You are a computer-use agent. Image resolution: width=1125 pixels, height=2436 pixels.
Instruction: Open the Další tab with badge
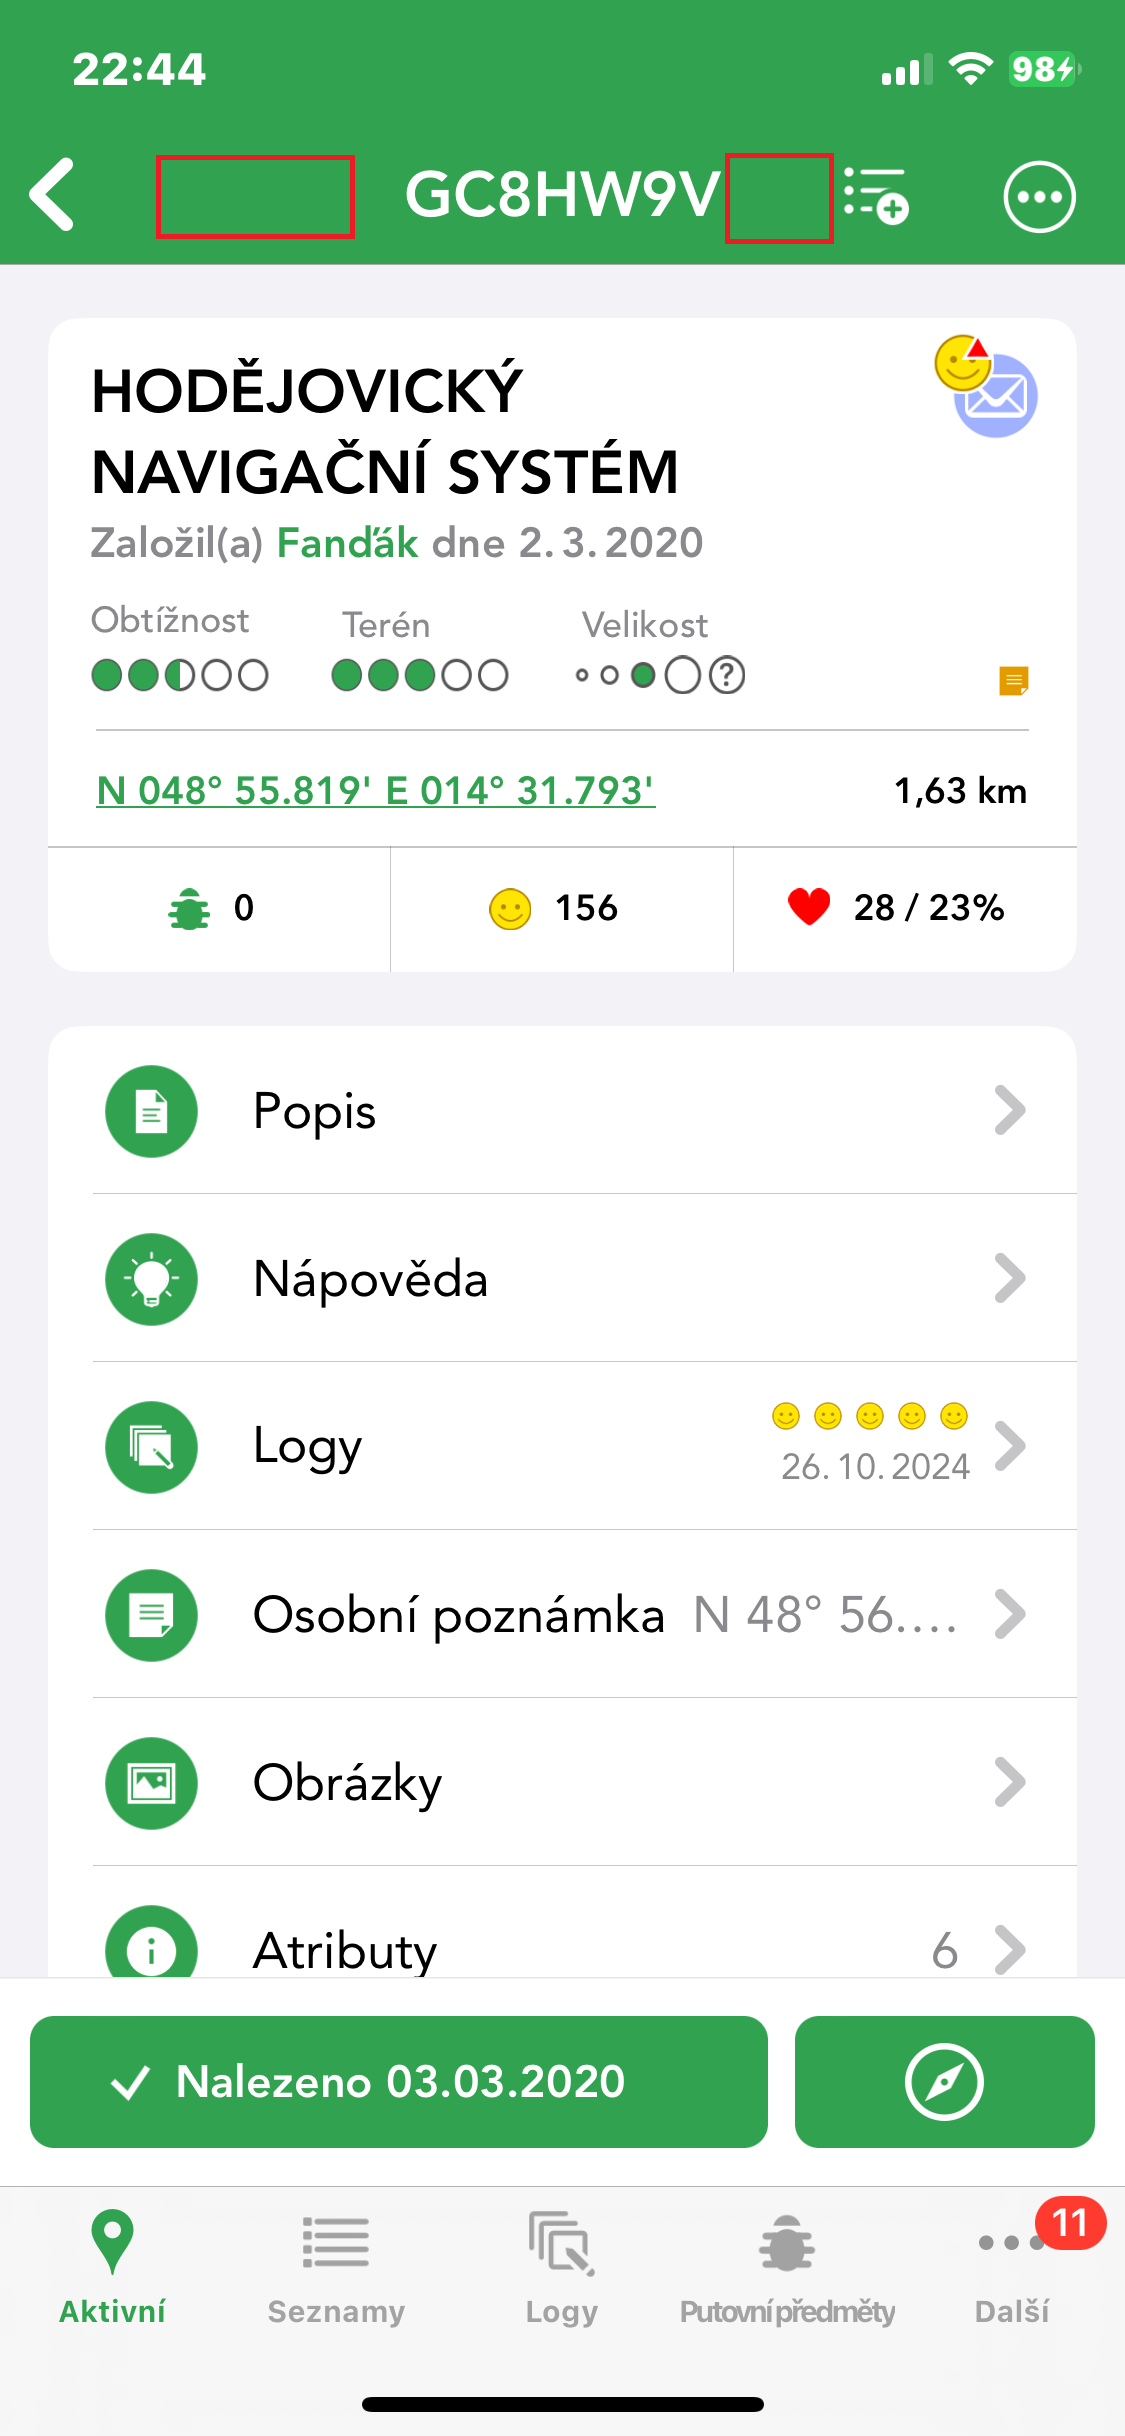[1012, 2266]
